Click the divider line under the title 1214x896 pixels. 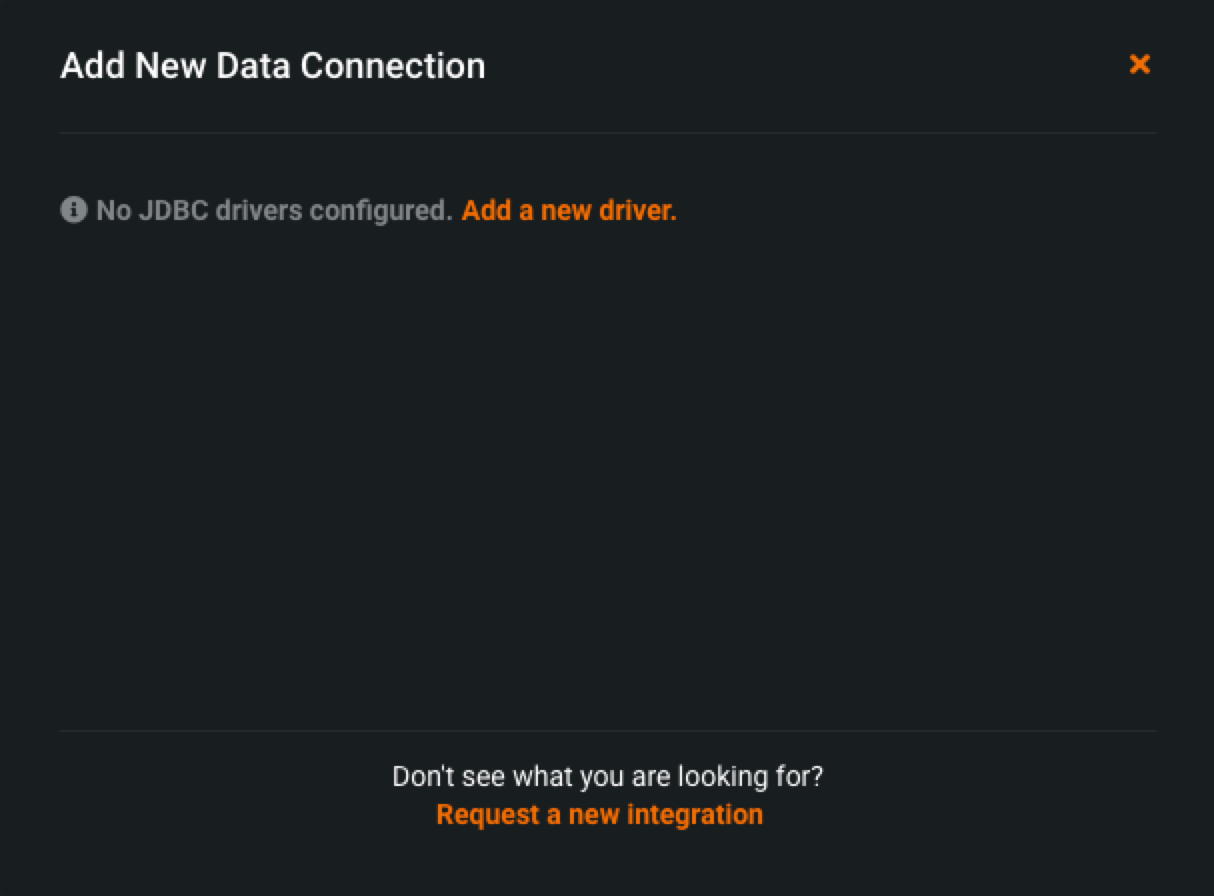(x=607, y=132)
